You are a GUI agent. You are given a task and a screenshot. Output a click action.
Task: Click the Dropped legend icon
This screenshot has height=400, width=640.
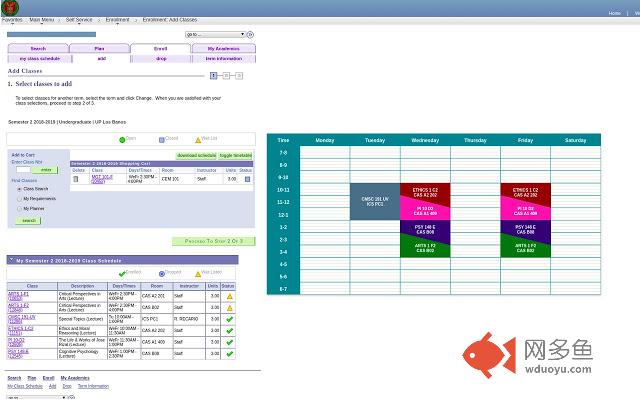tap(162, 274)
